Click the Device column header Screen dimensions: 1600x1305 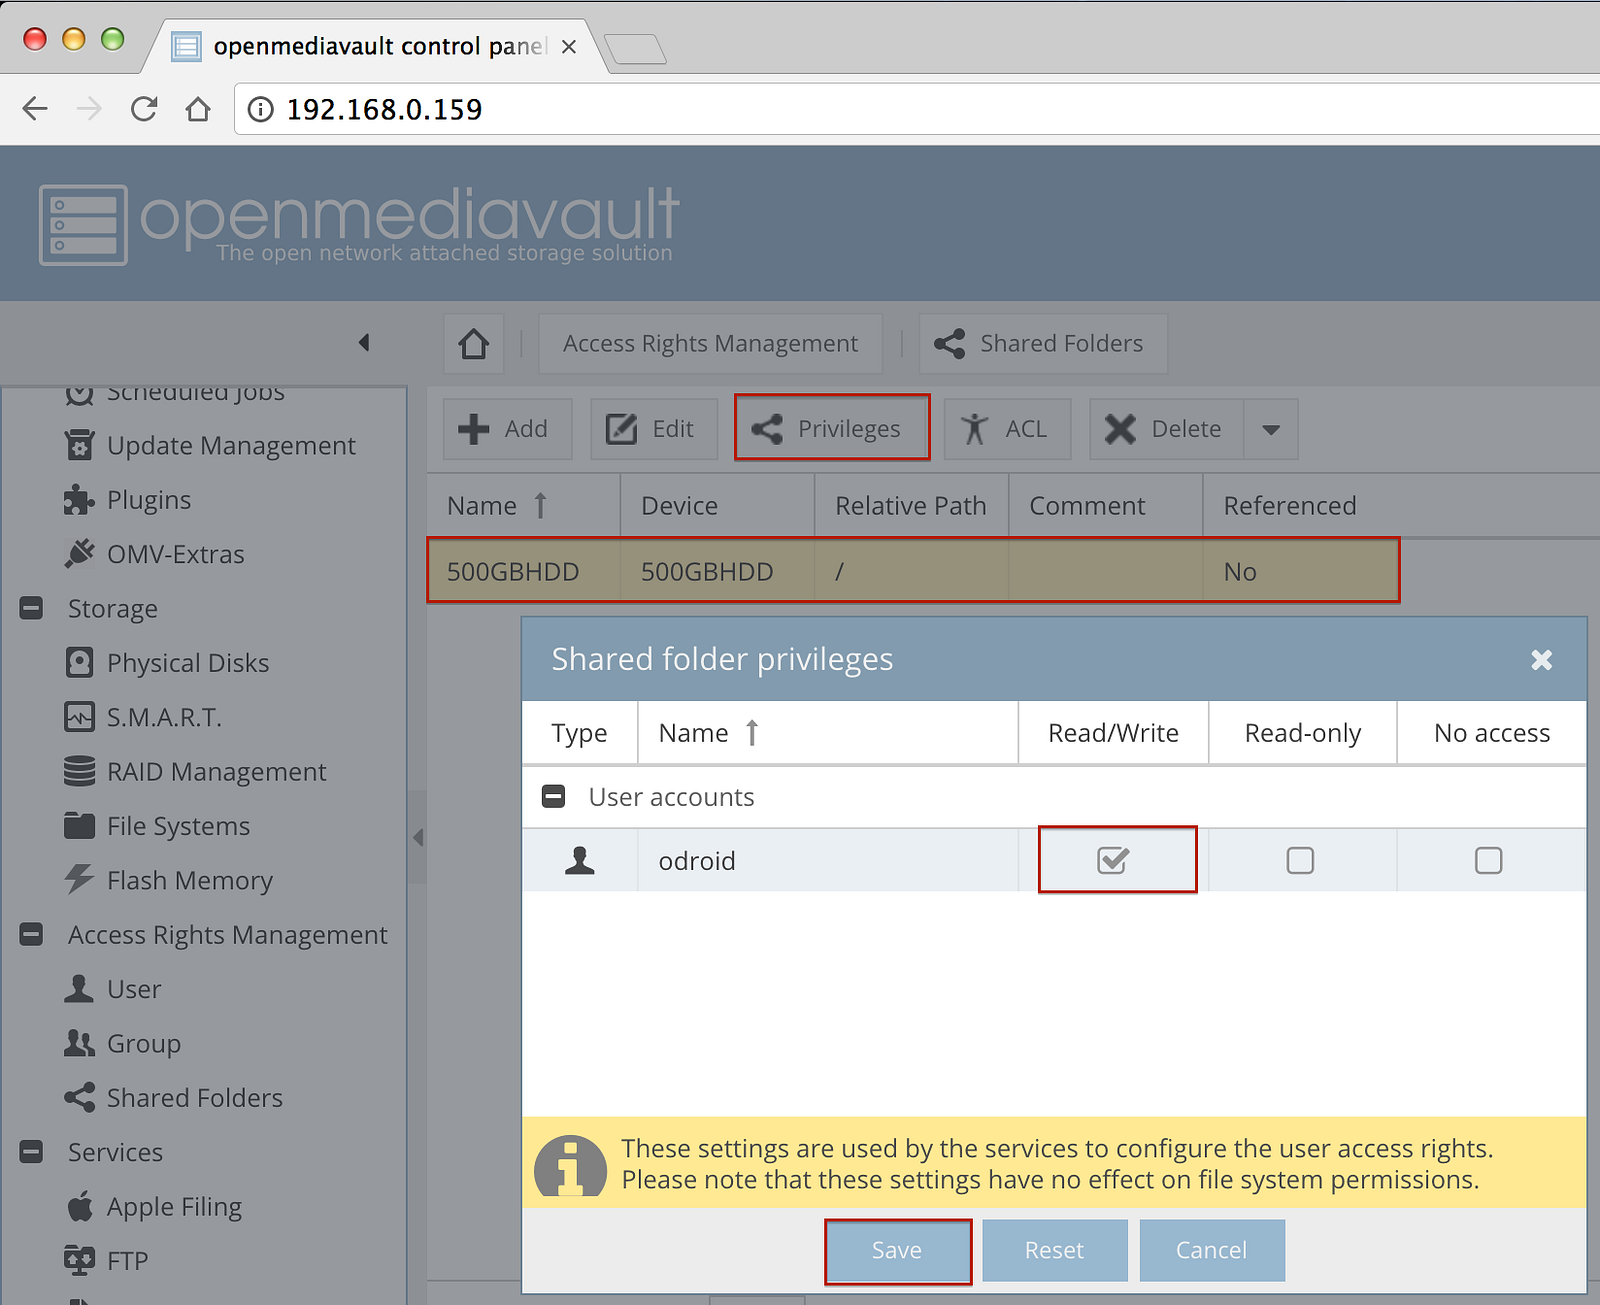(717, 506)
